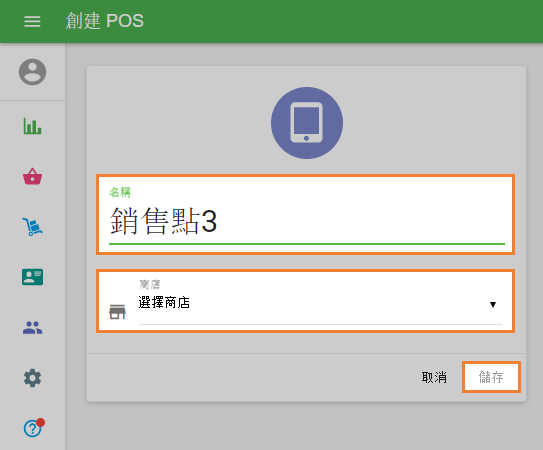Open the 選擇商店 store dropdown
Viewport: 543px width, 450px height.
(x=320, y=303)
